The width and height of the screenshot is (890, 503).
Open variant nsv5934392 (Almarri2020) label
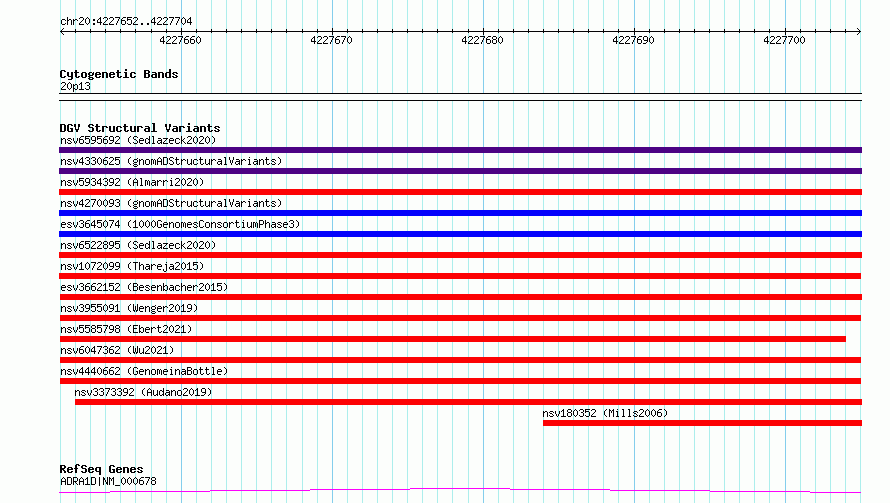132,182
